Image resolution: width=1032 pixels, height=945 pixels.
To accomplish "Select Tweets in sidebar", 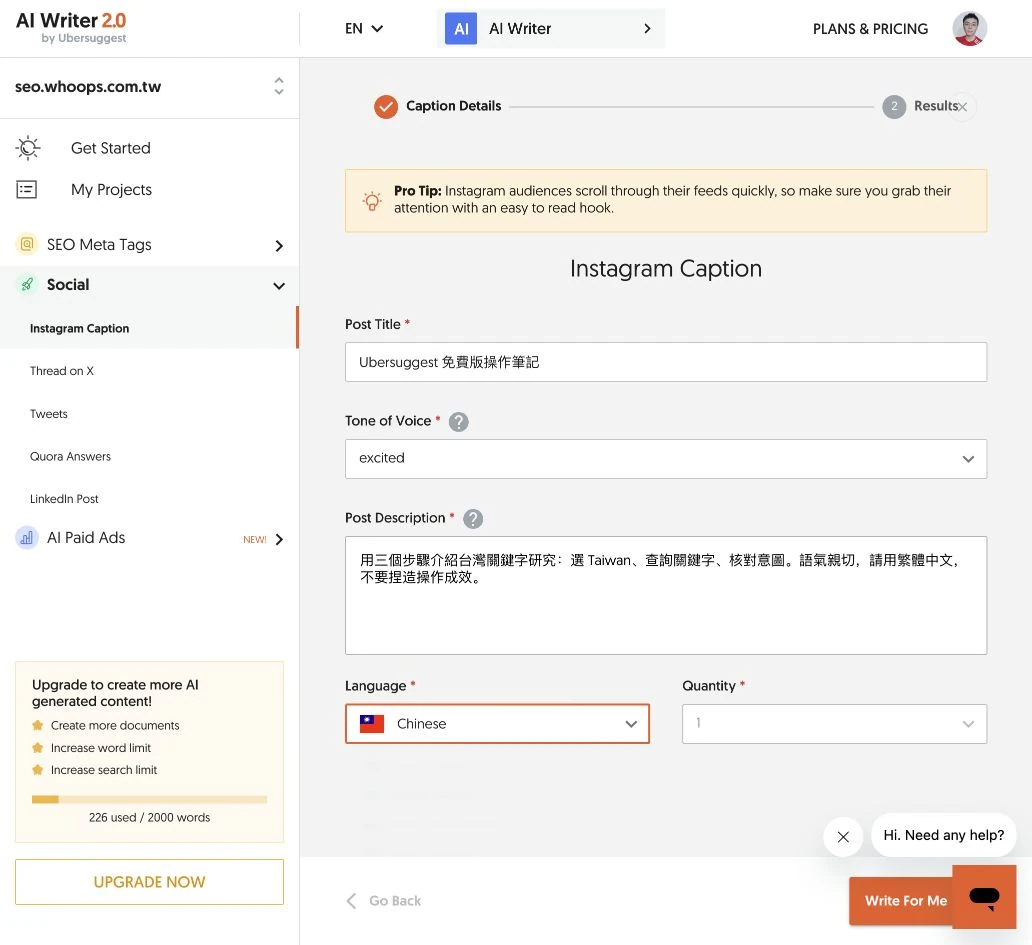I will [x=49, y=413].
